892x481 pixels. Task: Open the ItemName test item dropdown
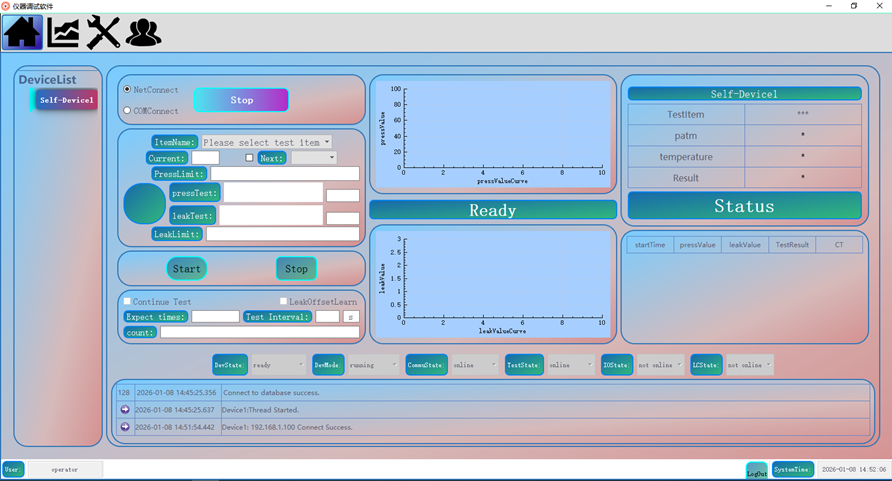click(266, 143)
